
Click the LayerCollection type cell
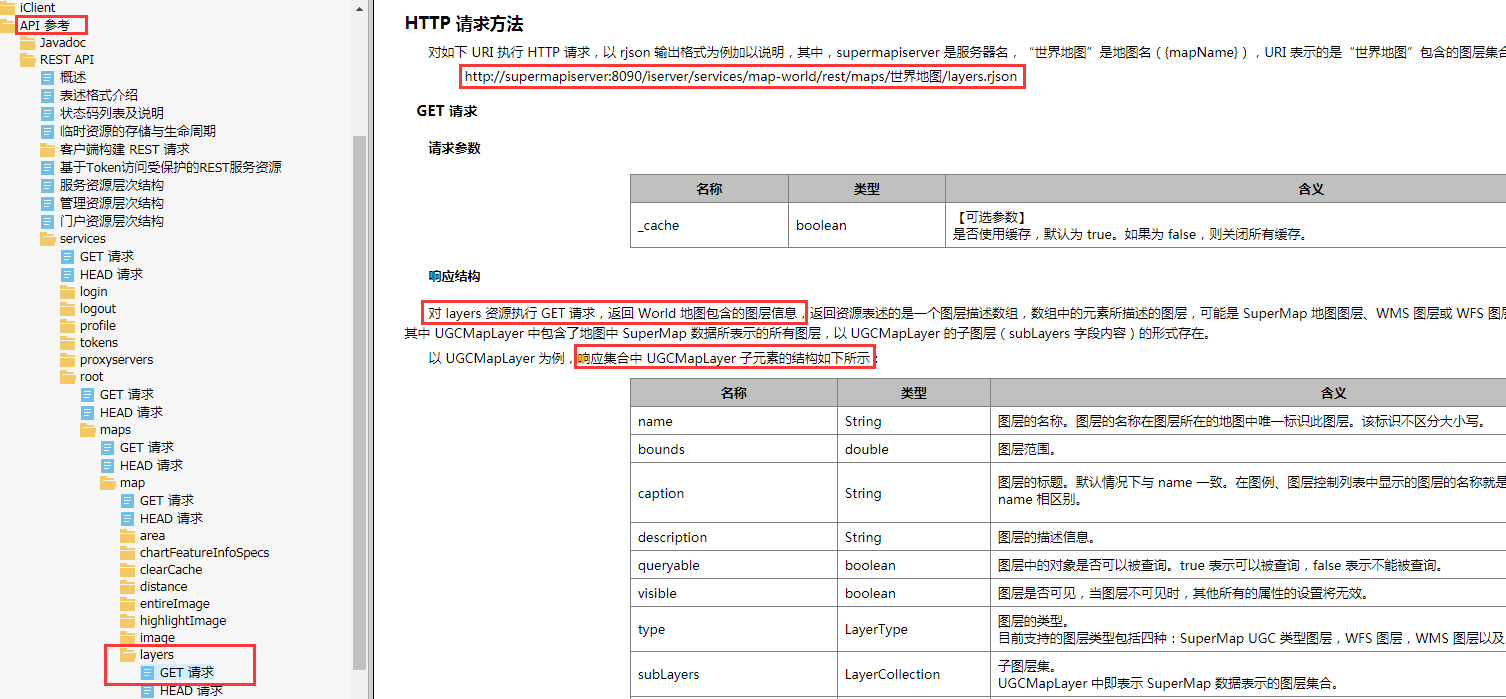pyautogui.click(x=913, y=674)
